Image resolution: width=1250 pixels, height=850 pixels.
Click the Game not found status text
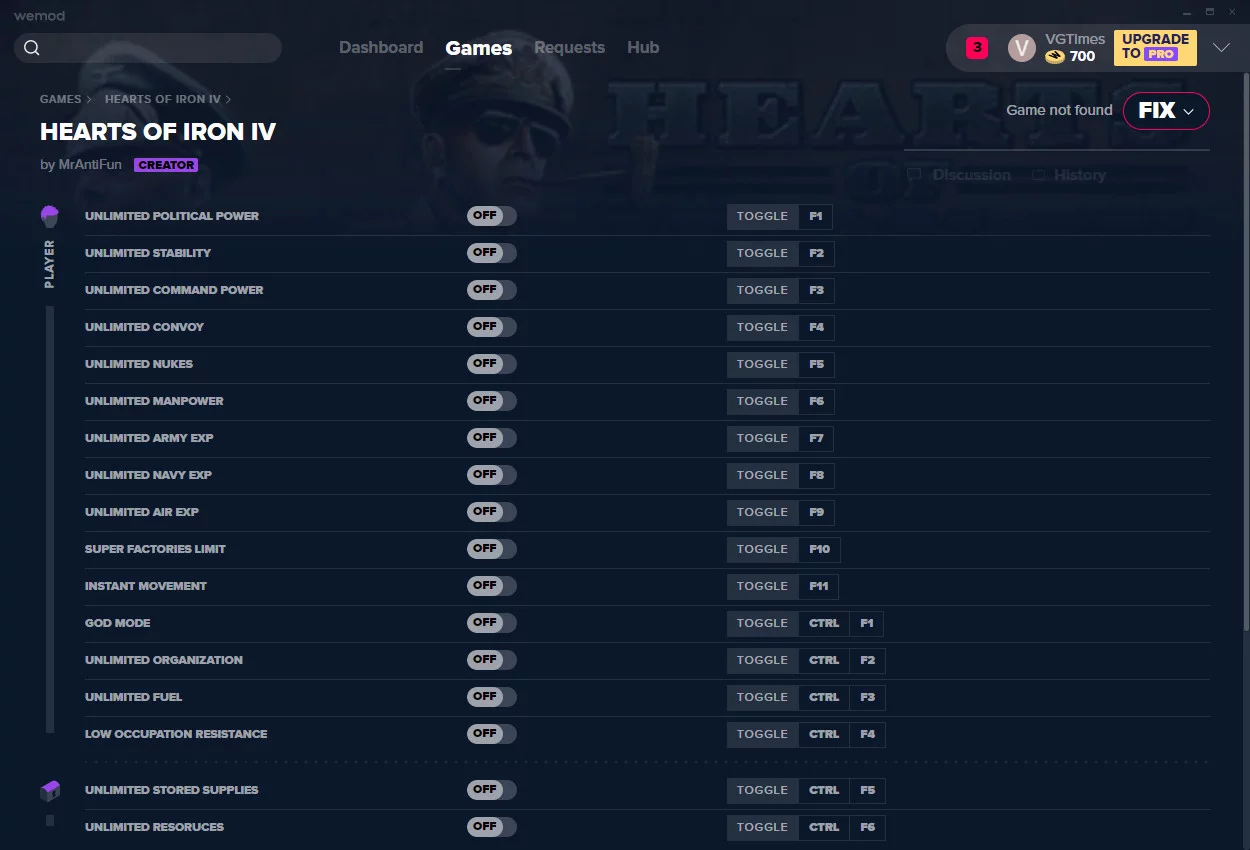coord(1059,110)
